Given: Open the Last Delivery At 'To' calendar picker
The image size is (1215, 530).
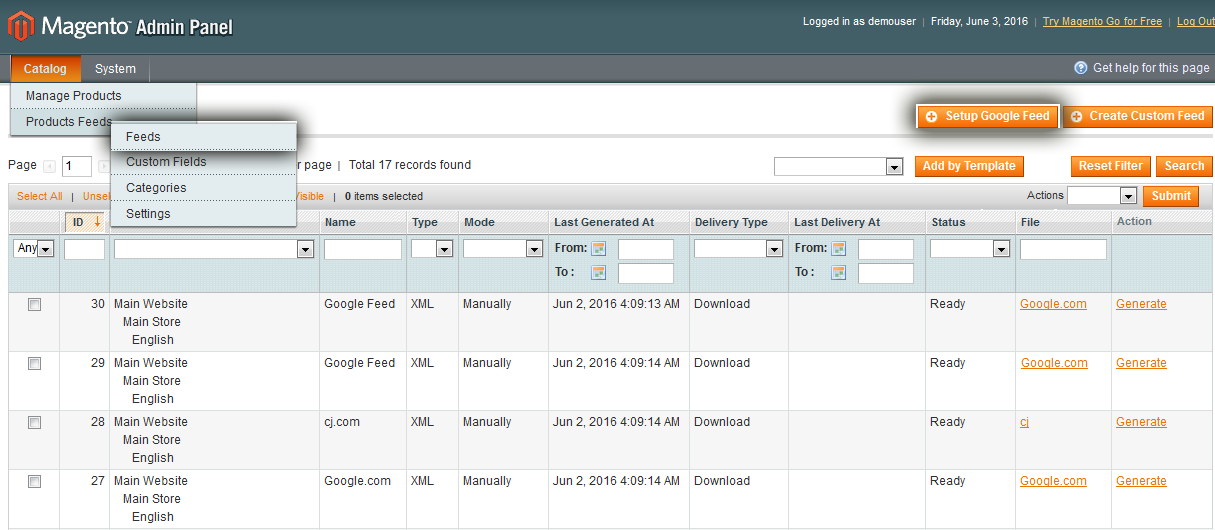Looking at the screenshot, I should click(x=839, y=273).
